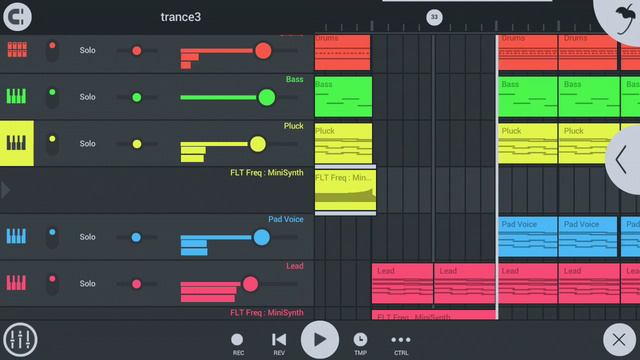Image resolution: width=640 pixels, height=360 pixels.
Task: Solo the Pluck track
Action: (x=87, y=144)
